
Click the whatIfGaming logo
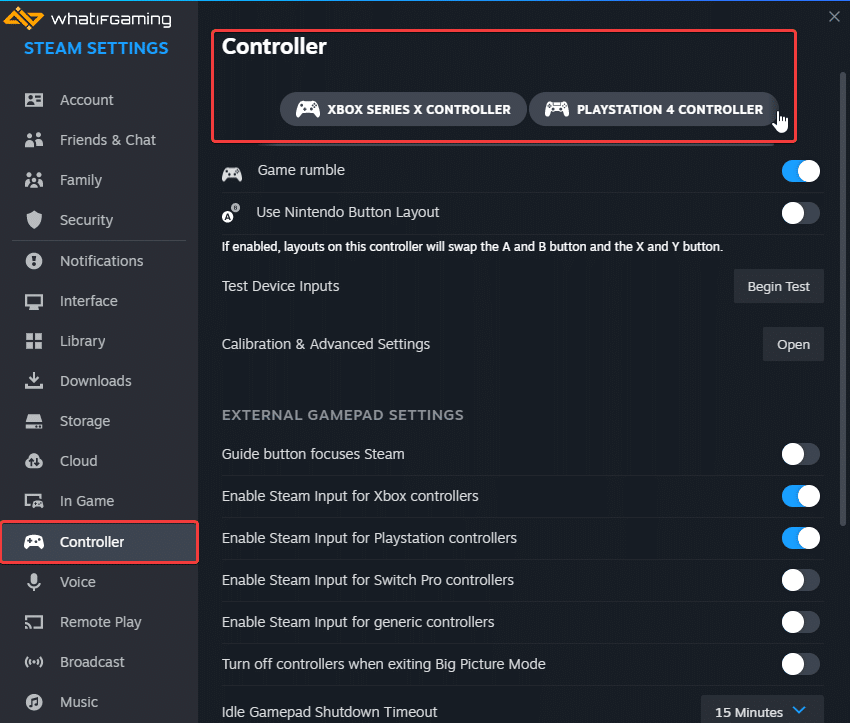click(x=87, y=18)
